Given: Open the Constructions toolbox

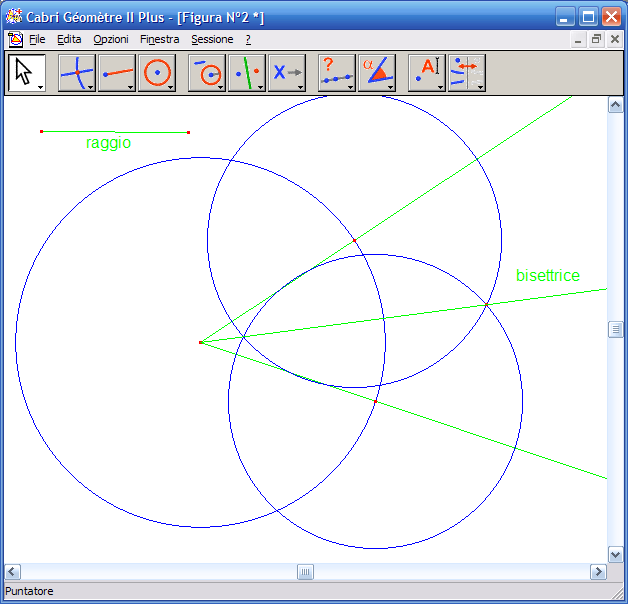Looking at the screenshot, I should [x=207, y=73].
